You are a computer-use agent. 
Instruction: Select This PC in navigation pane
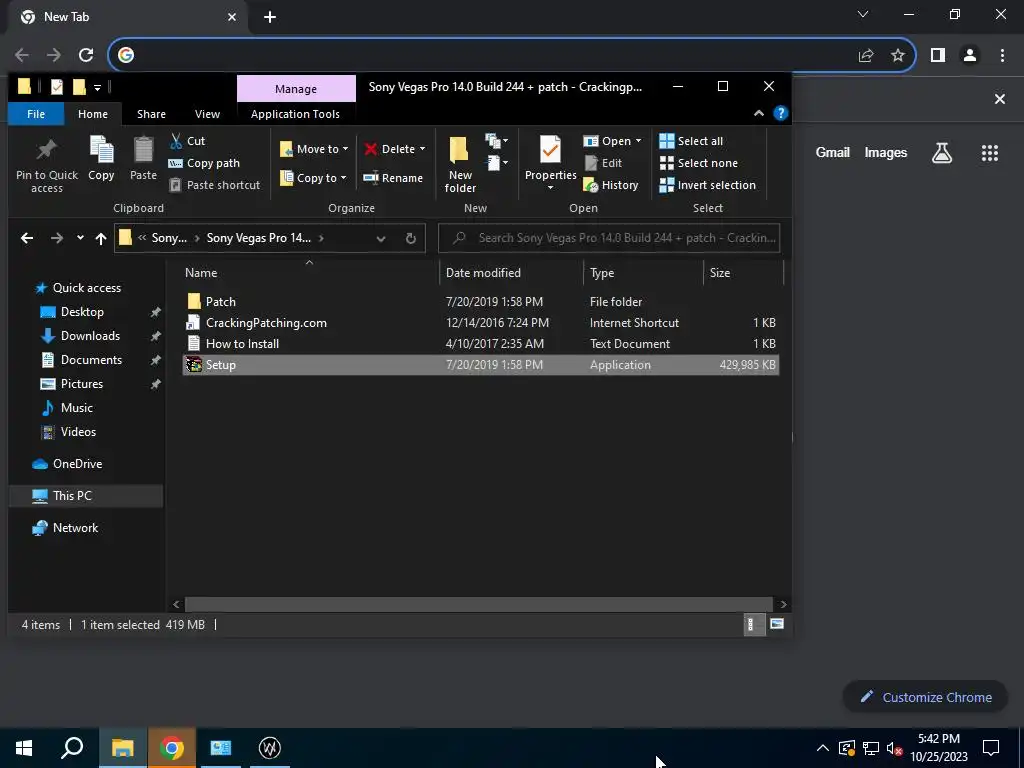pyautogui.click(x=72, y=496)
